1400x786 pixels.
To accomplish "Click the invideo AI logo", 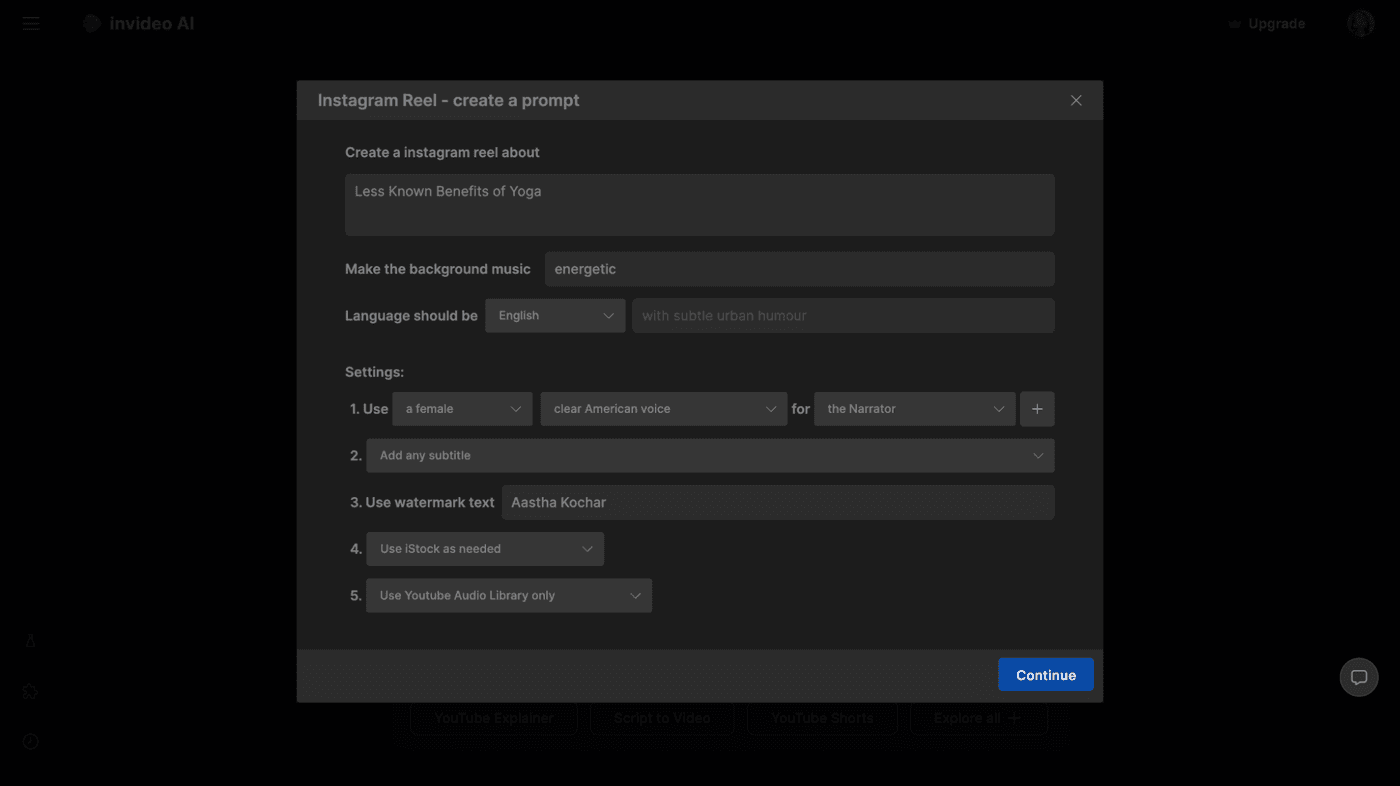I will 139,23.
